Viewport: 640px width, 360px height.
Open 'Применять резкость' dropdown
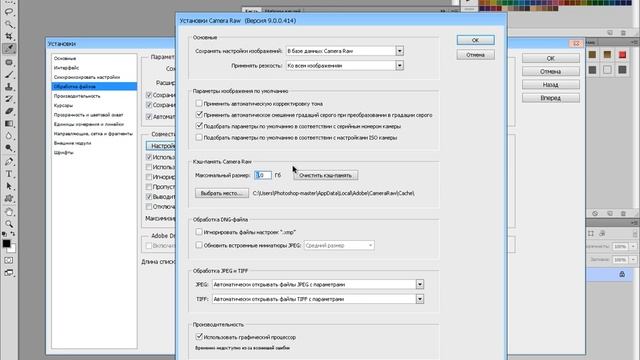(400, 65)
